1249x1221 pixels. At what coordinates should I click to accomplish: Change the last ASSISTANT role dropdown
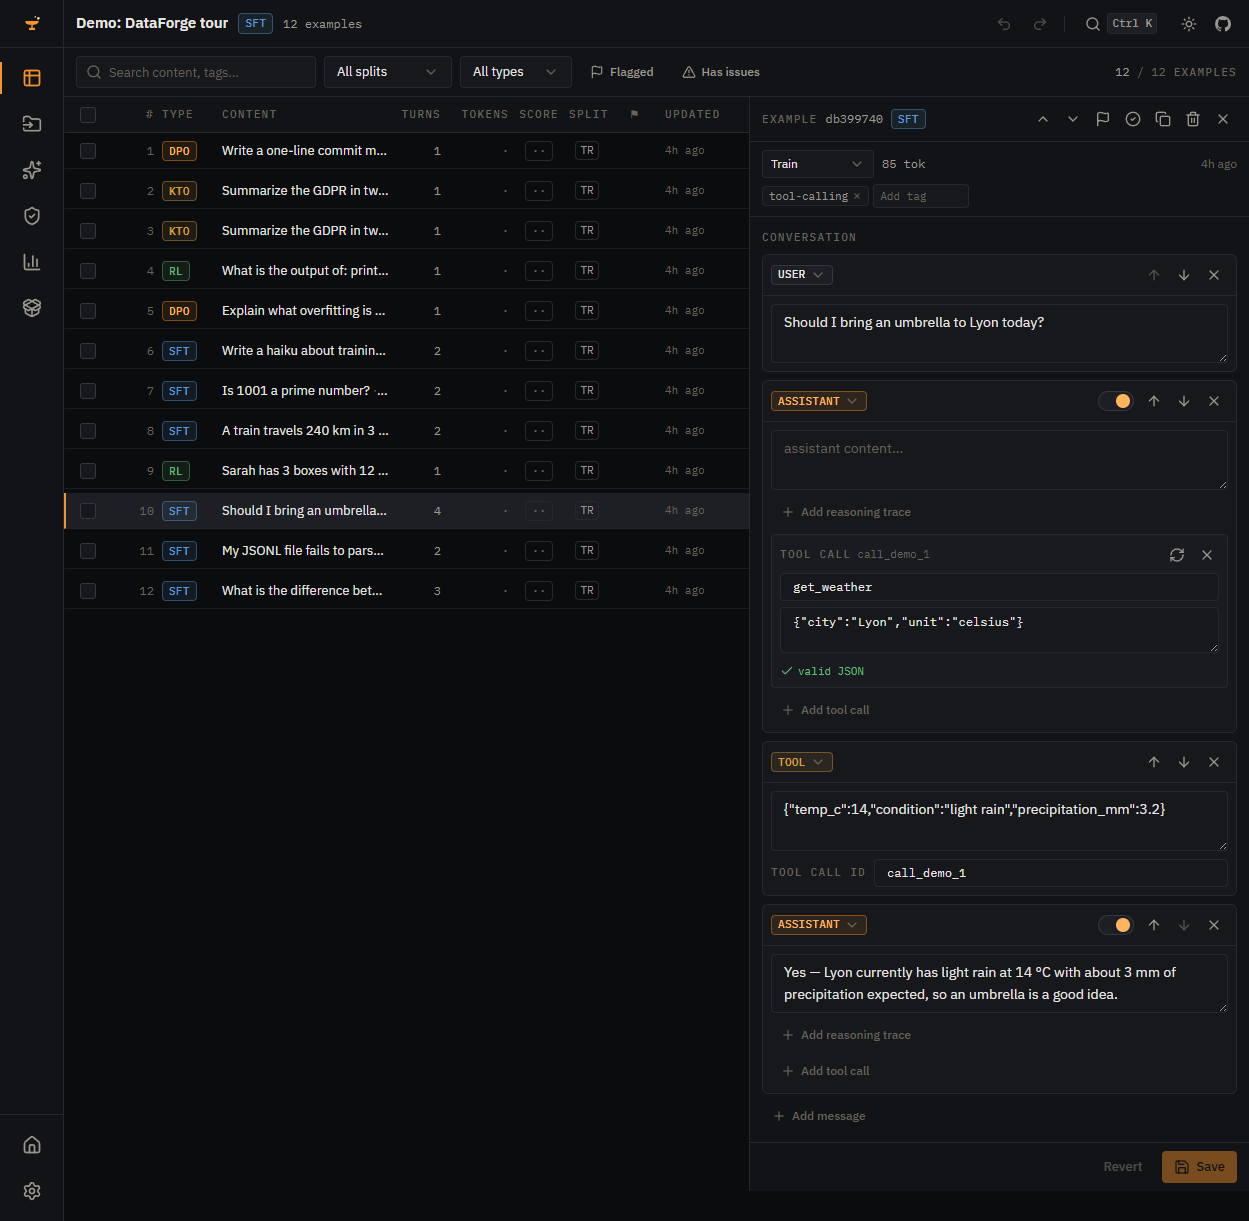pos(819,925)
